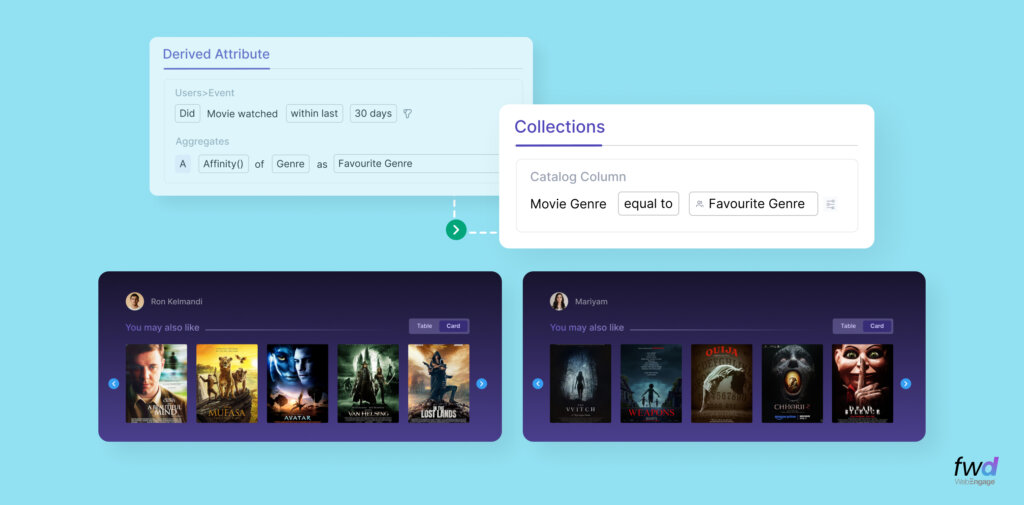This screenshot has height=505, width=1024.
Task: Switch Ron Kelmandi's view to Table
Action: 424,326
